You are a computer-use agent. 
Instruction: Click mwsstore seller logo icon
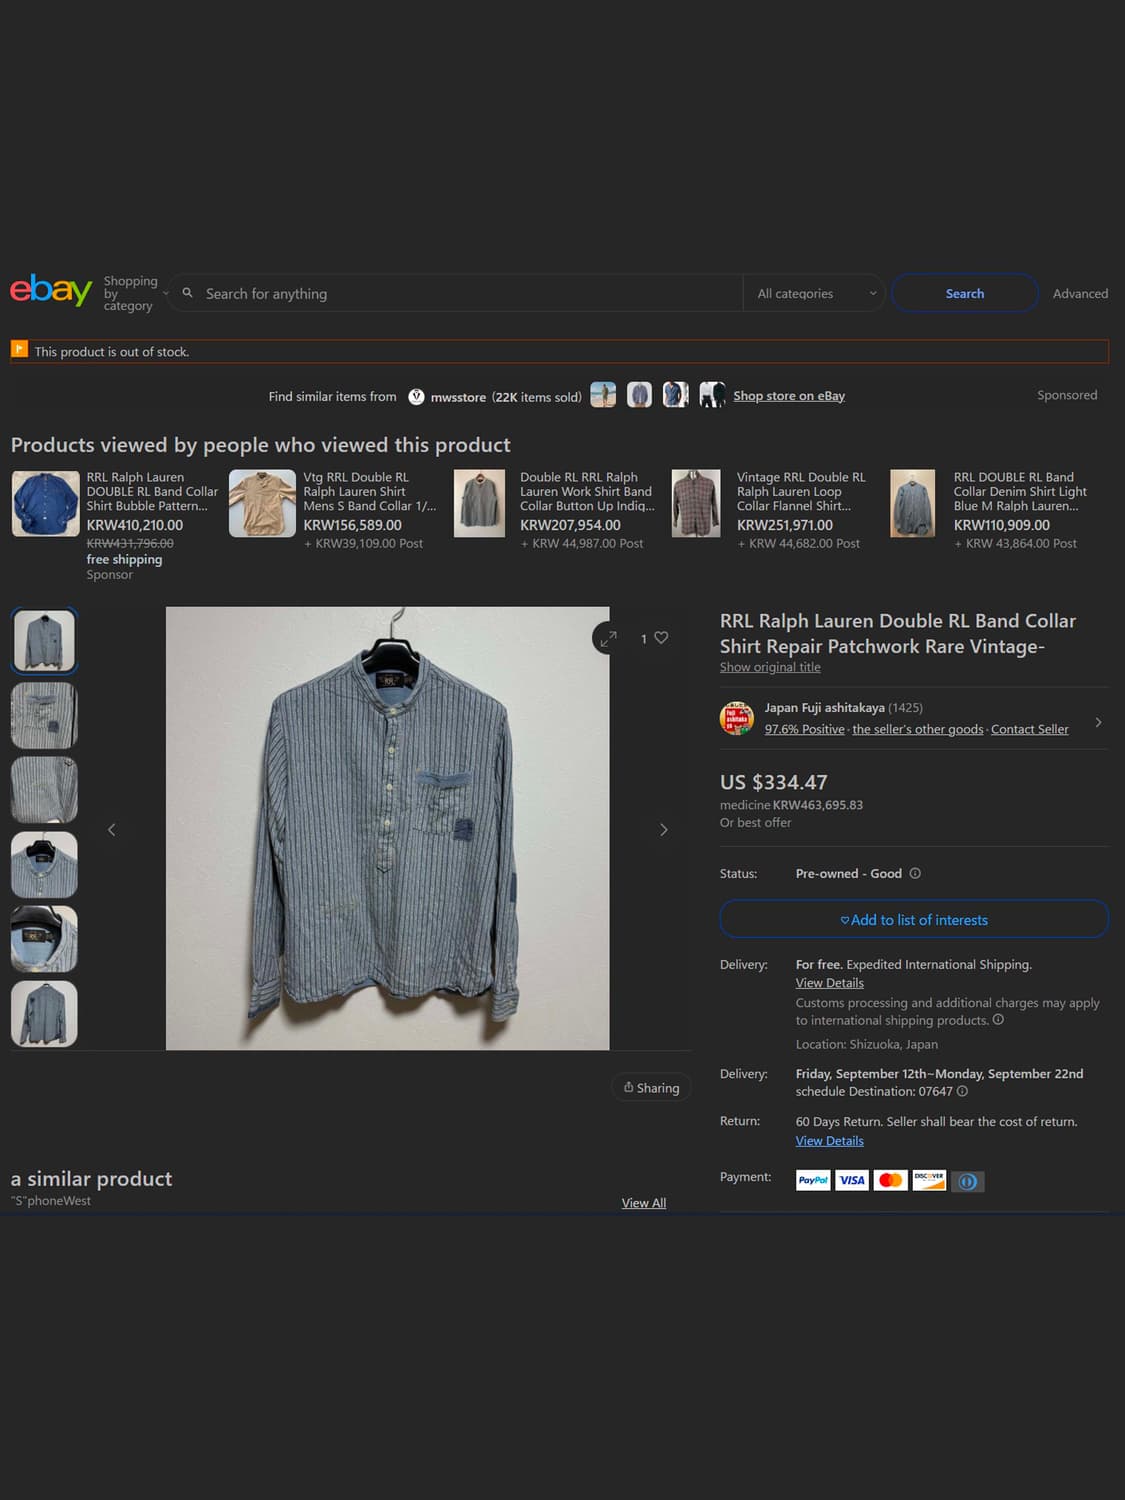click(x=416, y=397)
